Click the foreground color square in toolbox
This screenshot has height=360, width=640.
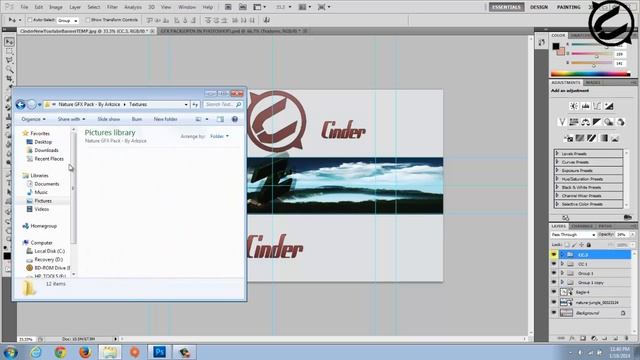click(x=7, y=256)
